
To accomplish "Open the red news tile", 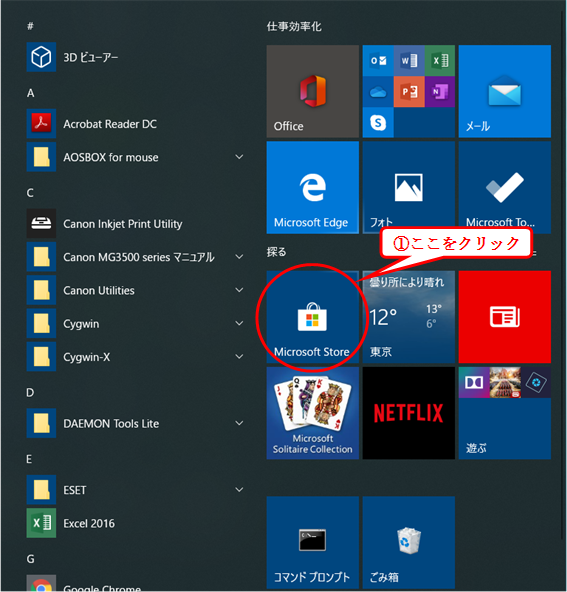I will click(505, 317).
